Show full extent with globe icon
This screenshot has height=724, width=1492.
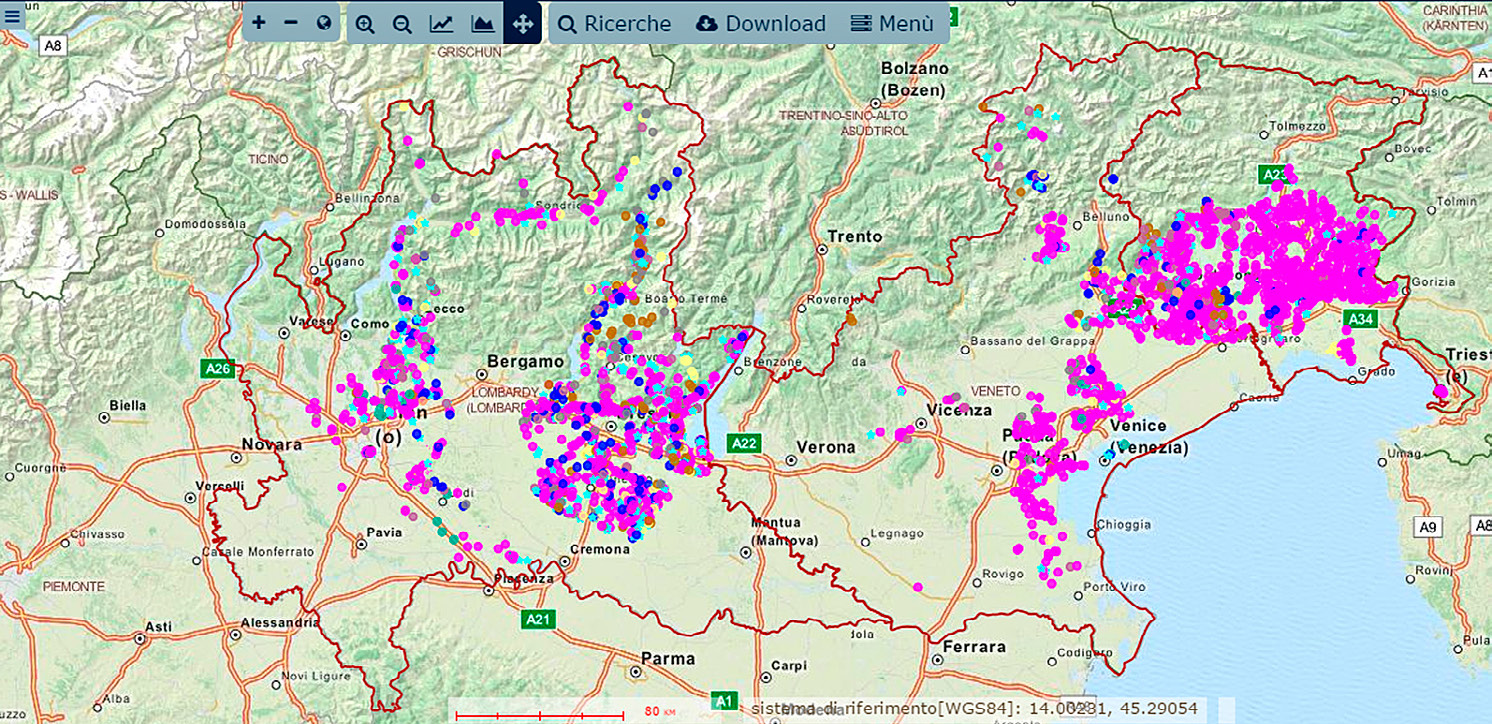point(324,22)
